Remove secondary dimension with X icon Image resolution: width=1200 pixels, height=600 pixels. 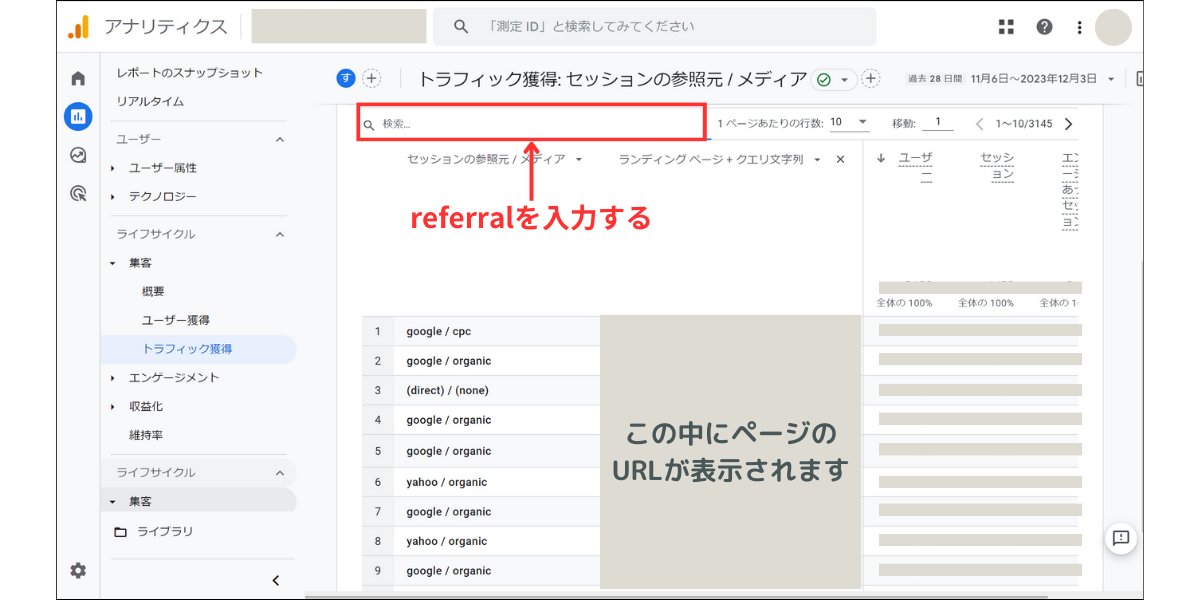coord(840,159)
